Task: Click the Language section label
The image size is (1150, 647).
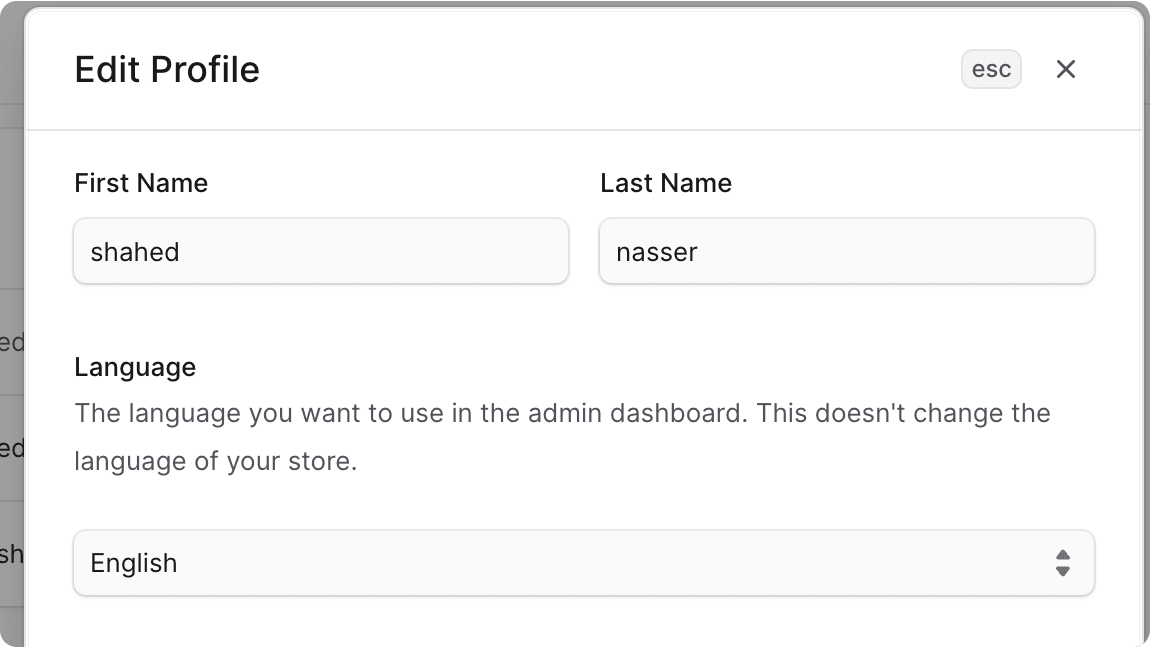Action: pos(134,367)
